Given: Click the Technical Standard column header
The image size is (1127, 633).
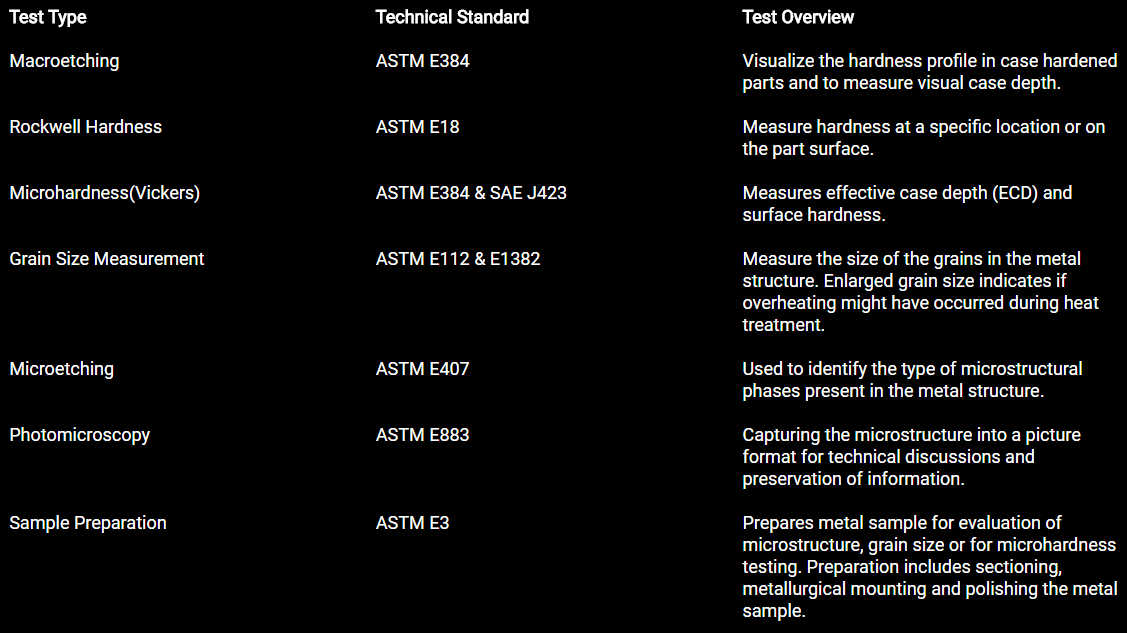Looking at the screenshot, I should (x=452, y=17).
